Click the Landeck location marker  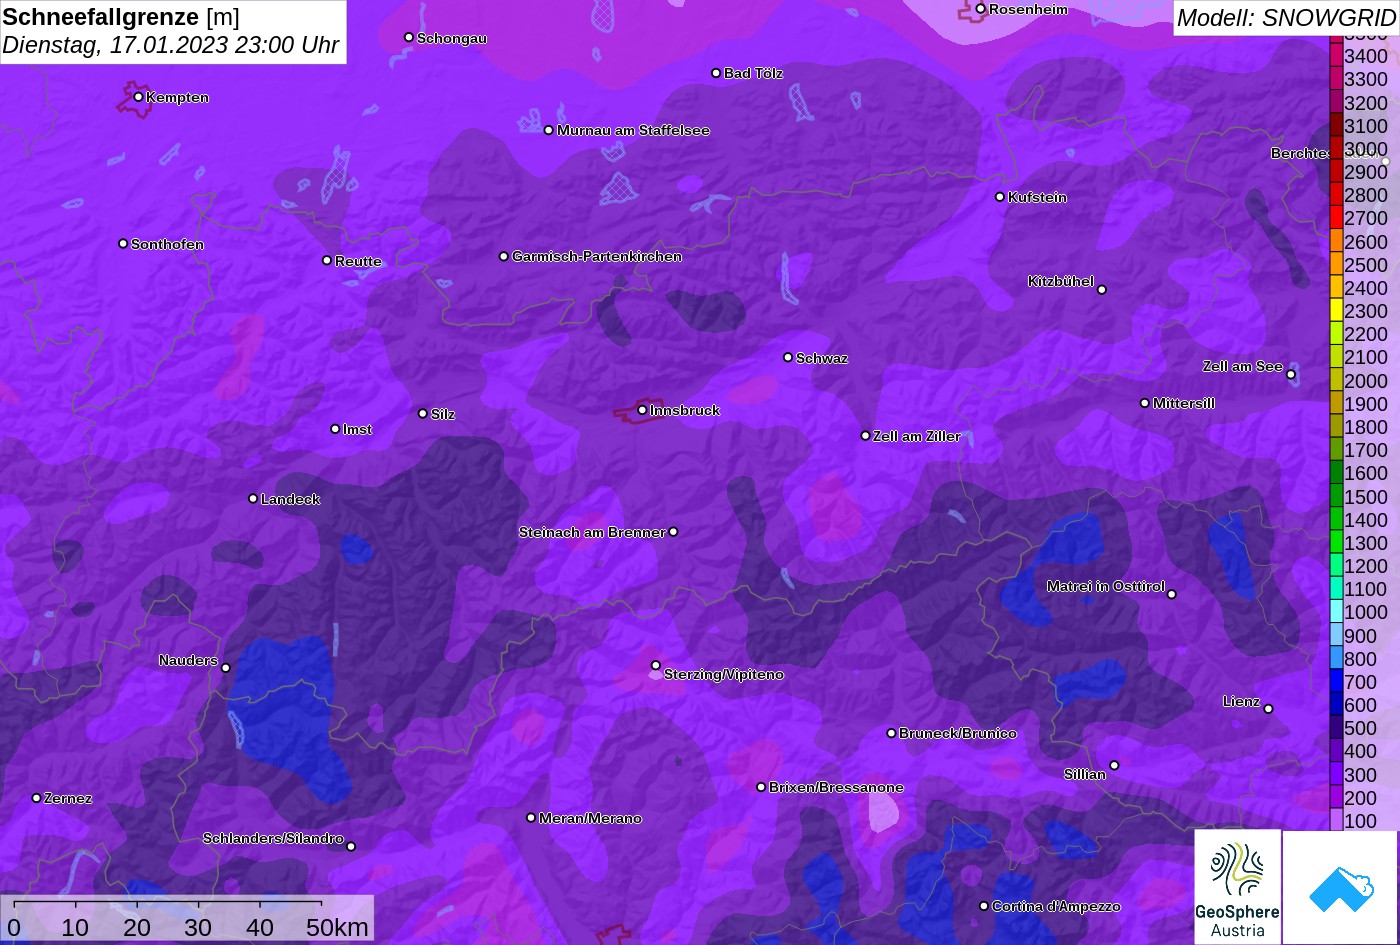[253, 499]
